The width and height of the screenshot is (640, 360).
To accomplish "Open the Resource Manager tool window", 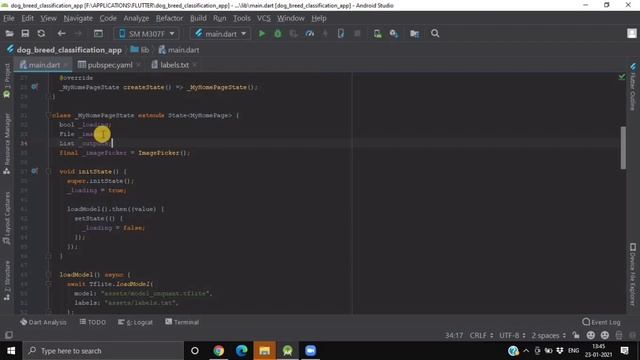I will click(x=7, y=144).
